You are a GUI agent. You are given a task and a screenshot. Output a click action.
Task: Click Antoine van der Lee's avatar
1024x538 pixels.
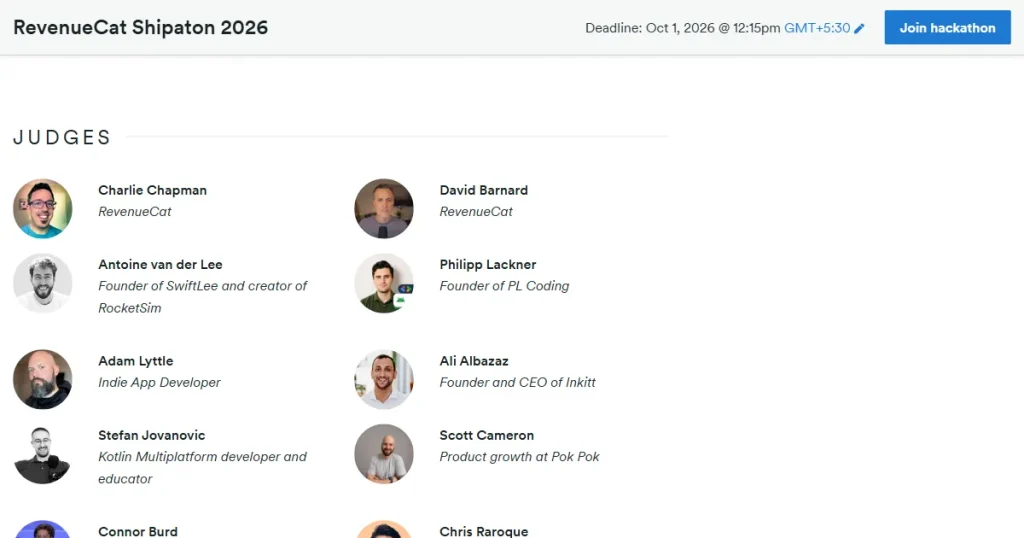pos(42,283)
